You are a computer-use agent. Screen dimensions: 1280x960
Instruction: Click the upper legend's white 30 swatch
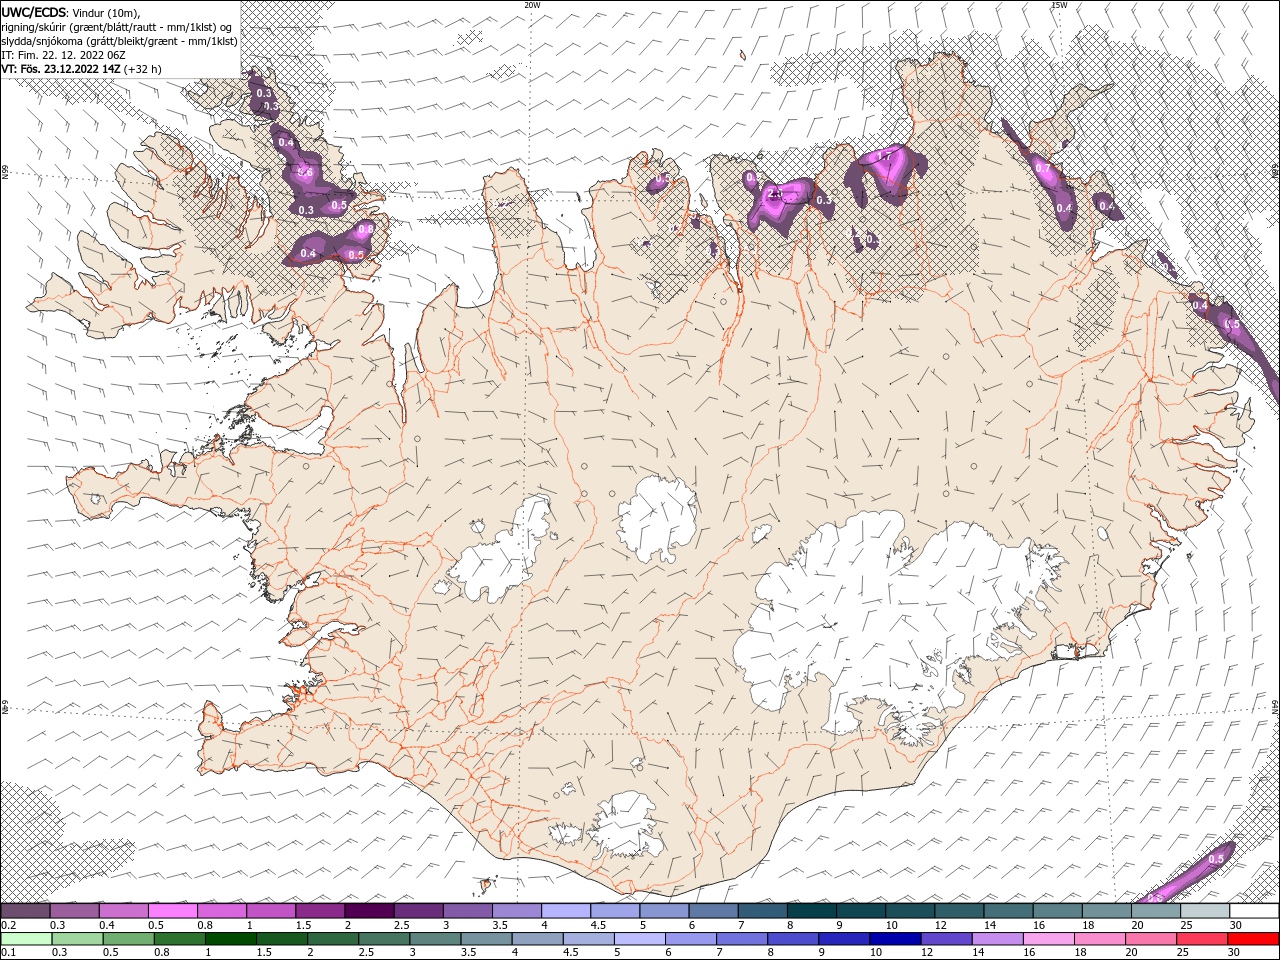[1254, 910]
